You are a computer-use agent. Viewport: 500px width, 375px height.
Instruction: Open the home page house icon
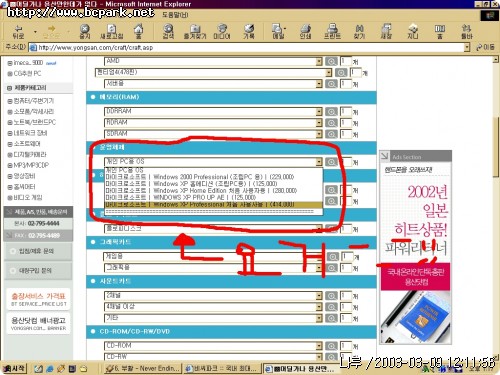138,32
